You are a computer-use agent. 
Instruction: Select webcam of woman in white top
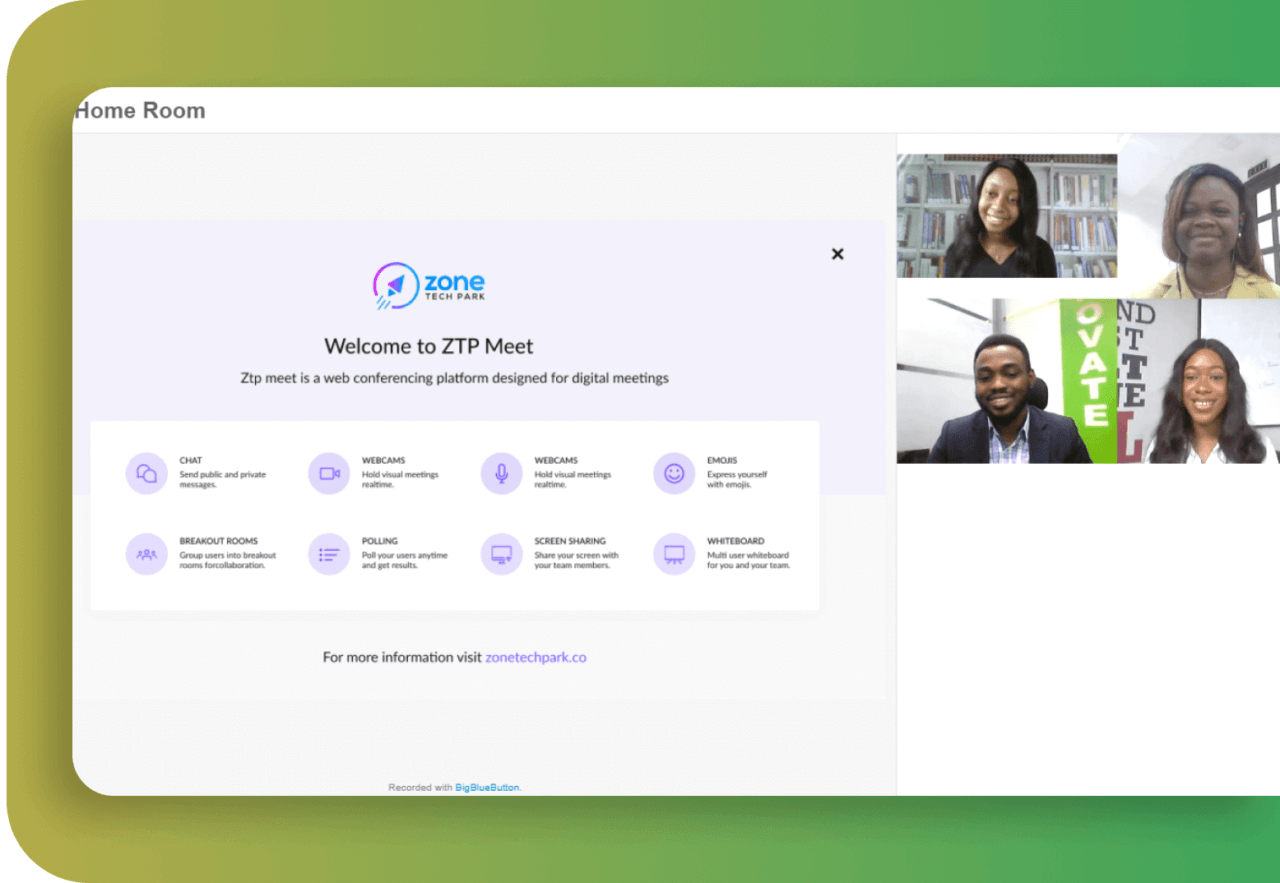[1198, 381]
